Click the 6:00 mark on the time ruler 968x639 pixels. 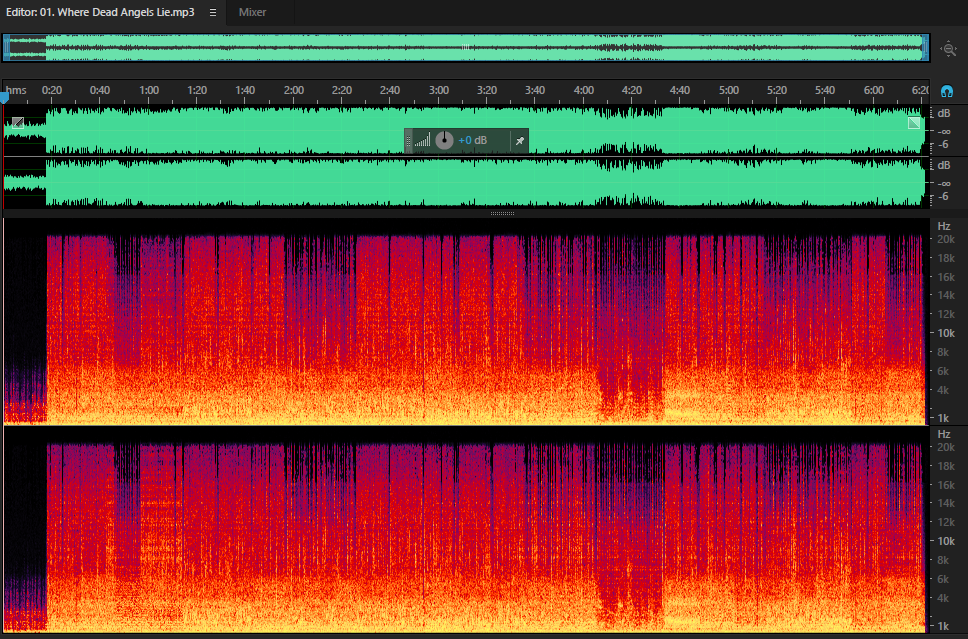[x=874, y=90]
